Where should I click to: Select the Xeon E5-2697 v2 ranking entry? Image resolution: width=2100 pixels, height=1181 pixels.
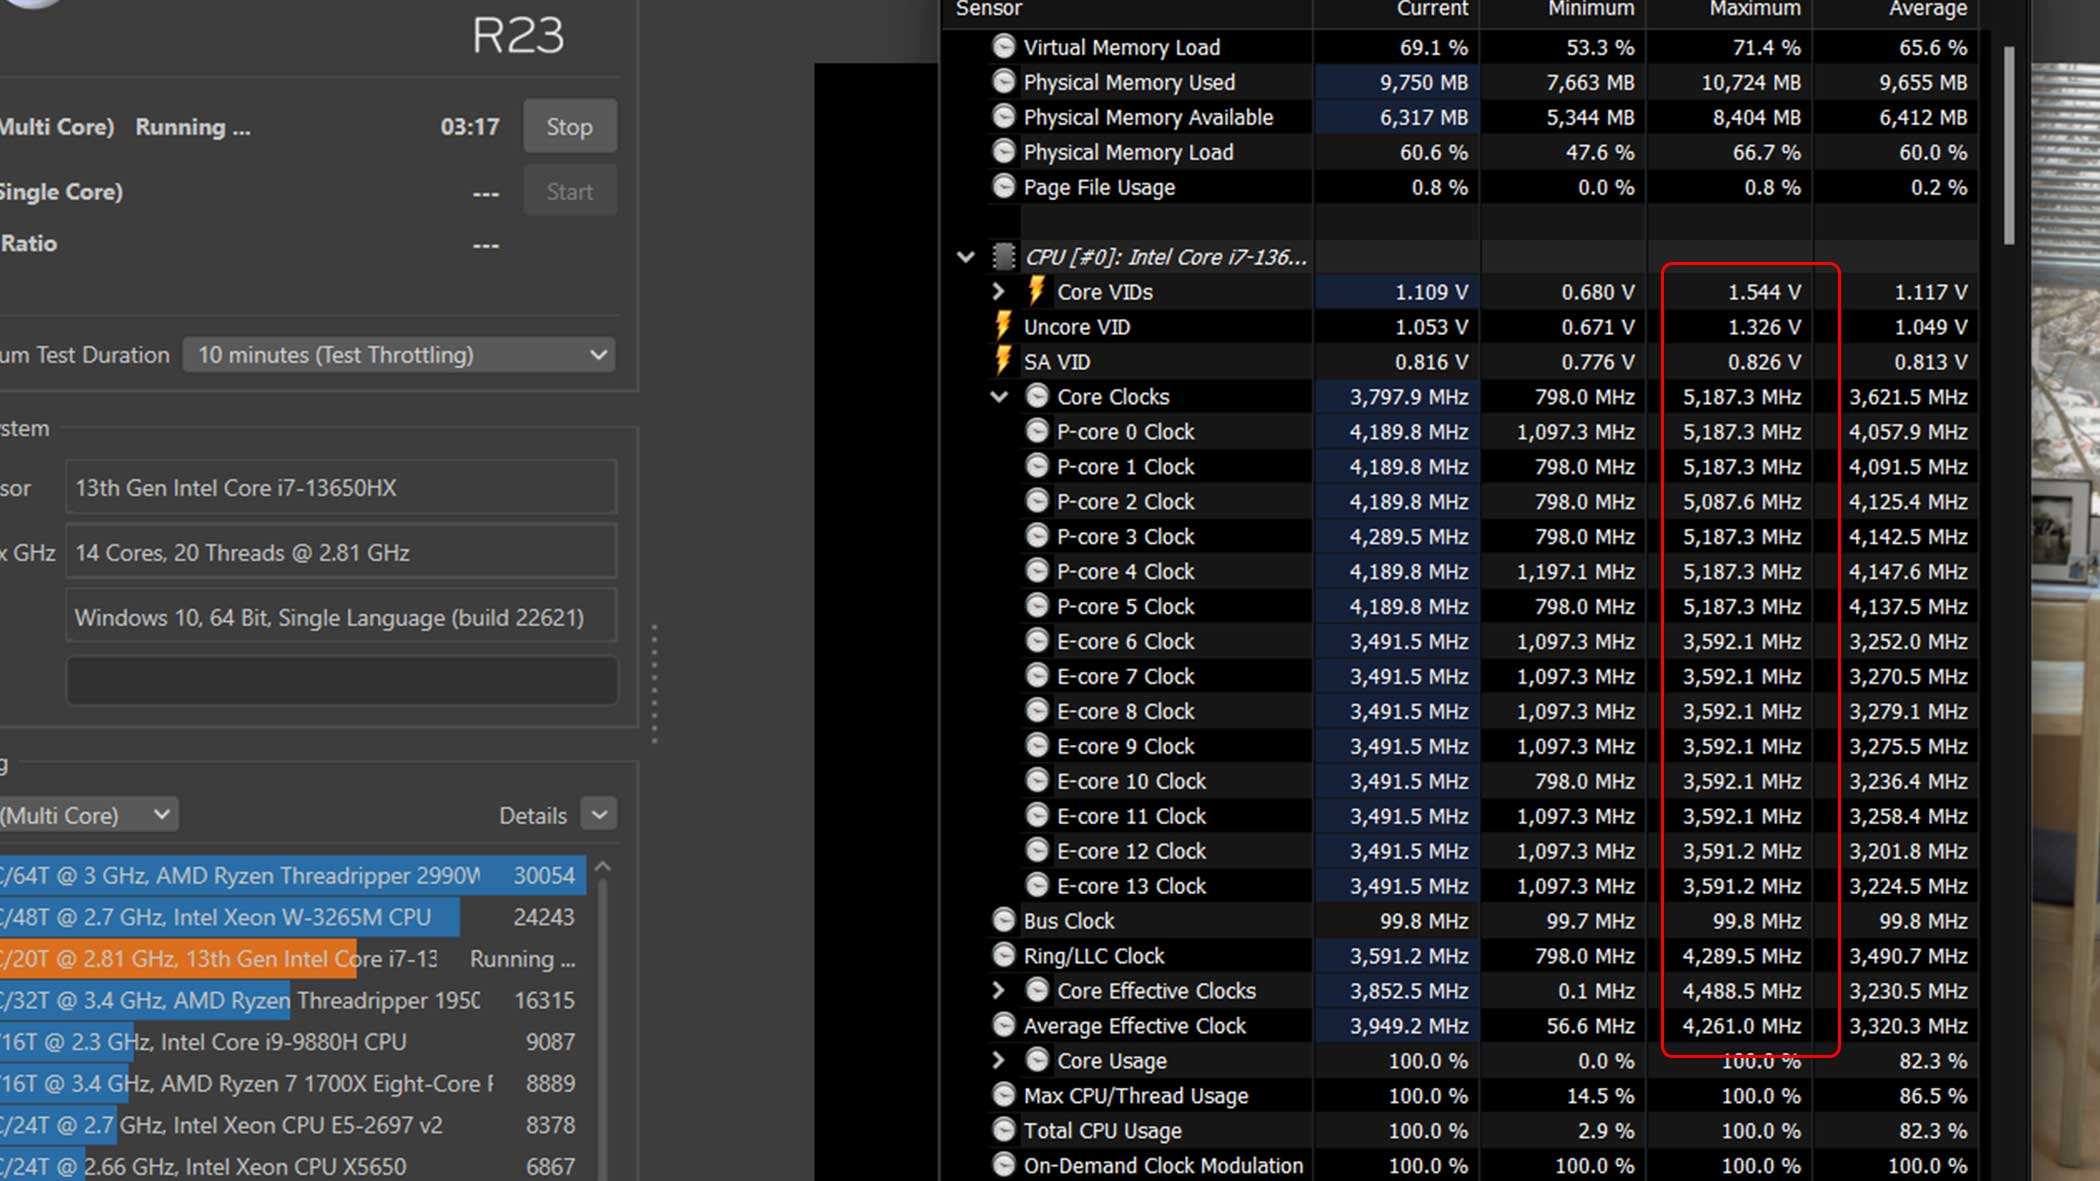[x=293, y=1125]
